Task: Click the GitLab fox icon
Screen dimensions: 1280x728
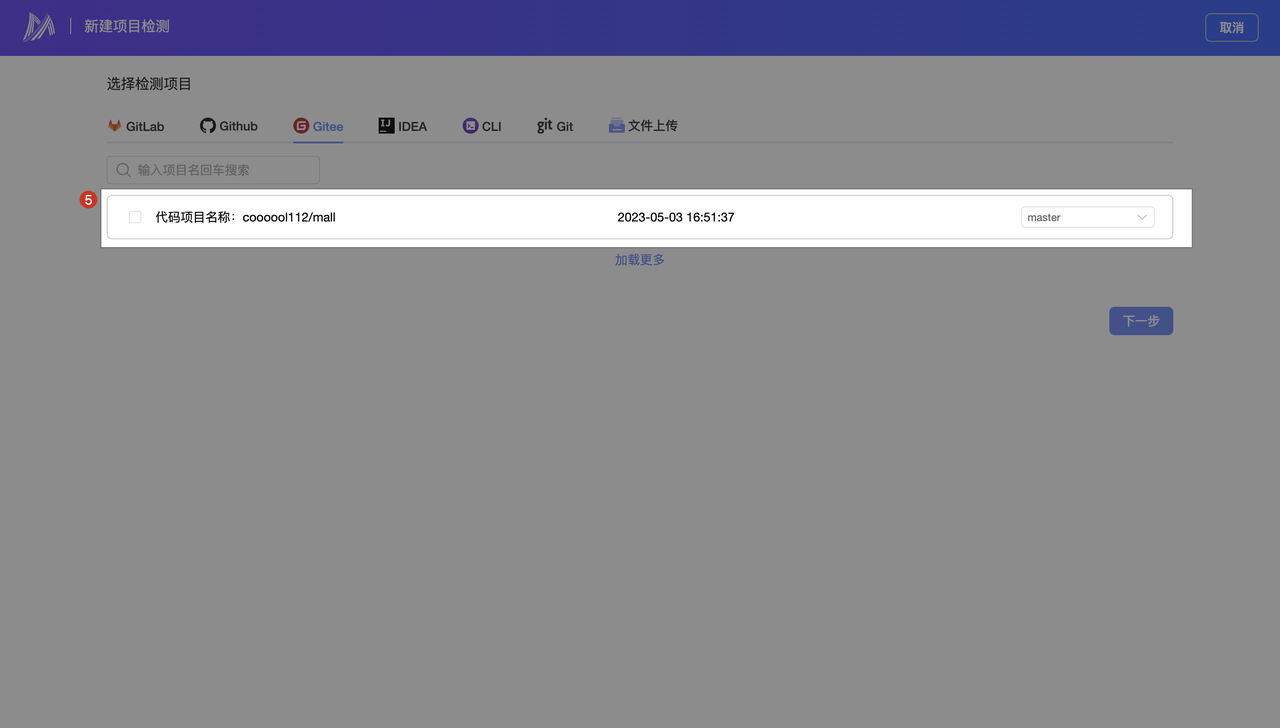Action: (x=115, y=126)
